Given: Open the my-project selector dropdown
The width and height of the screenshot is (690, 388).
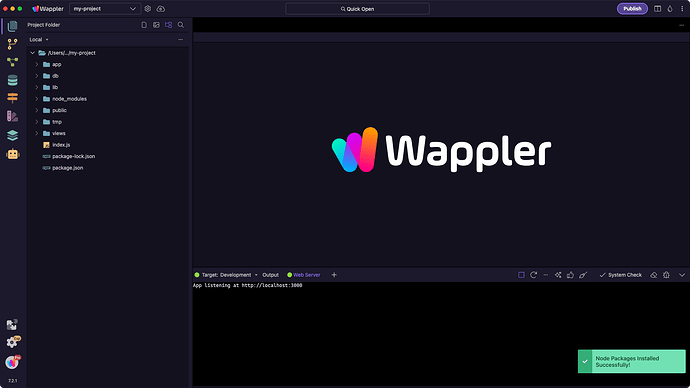Looking at the screenshot, I should [105, 9].
